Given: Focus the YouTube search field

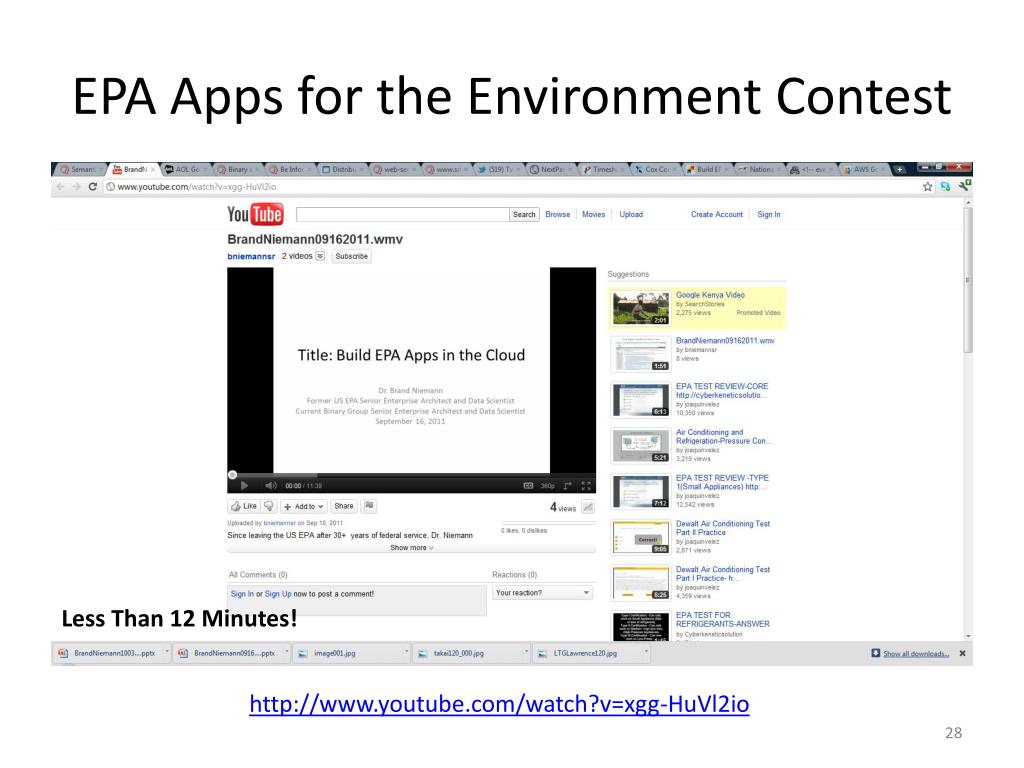Looking at the screenshot, I should (402, 214).
